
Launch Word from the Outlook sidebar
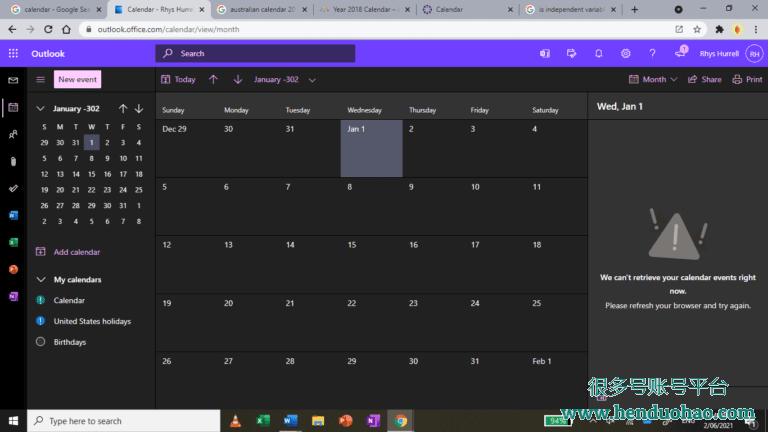pos(13,215)
